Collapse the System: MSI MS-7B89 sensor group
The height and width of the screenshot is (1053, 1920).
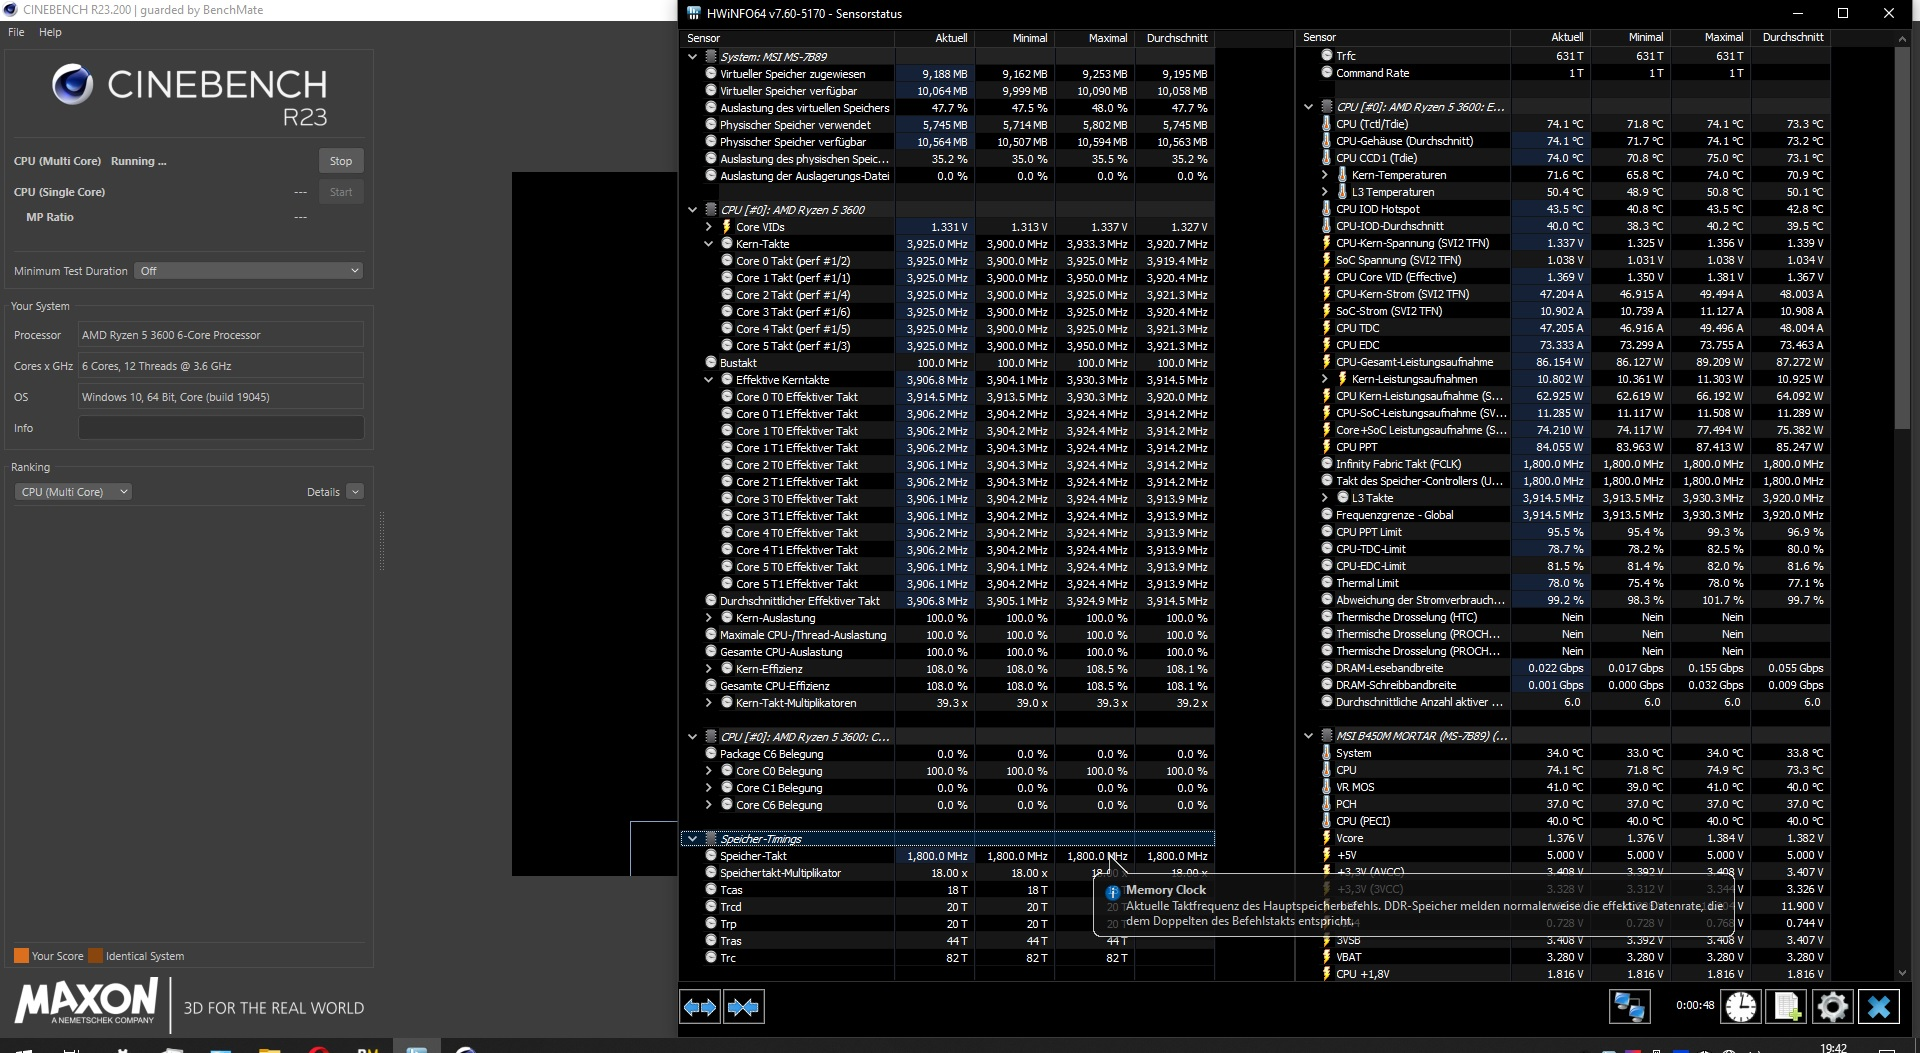[692, 57]
